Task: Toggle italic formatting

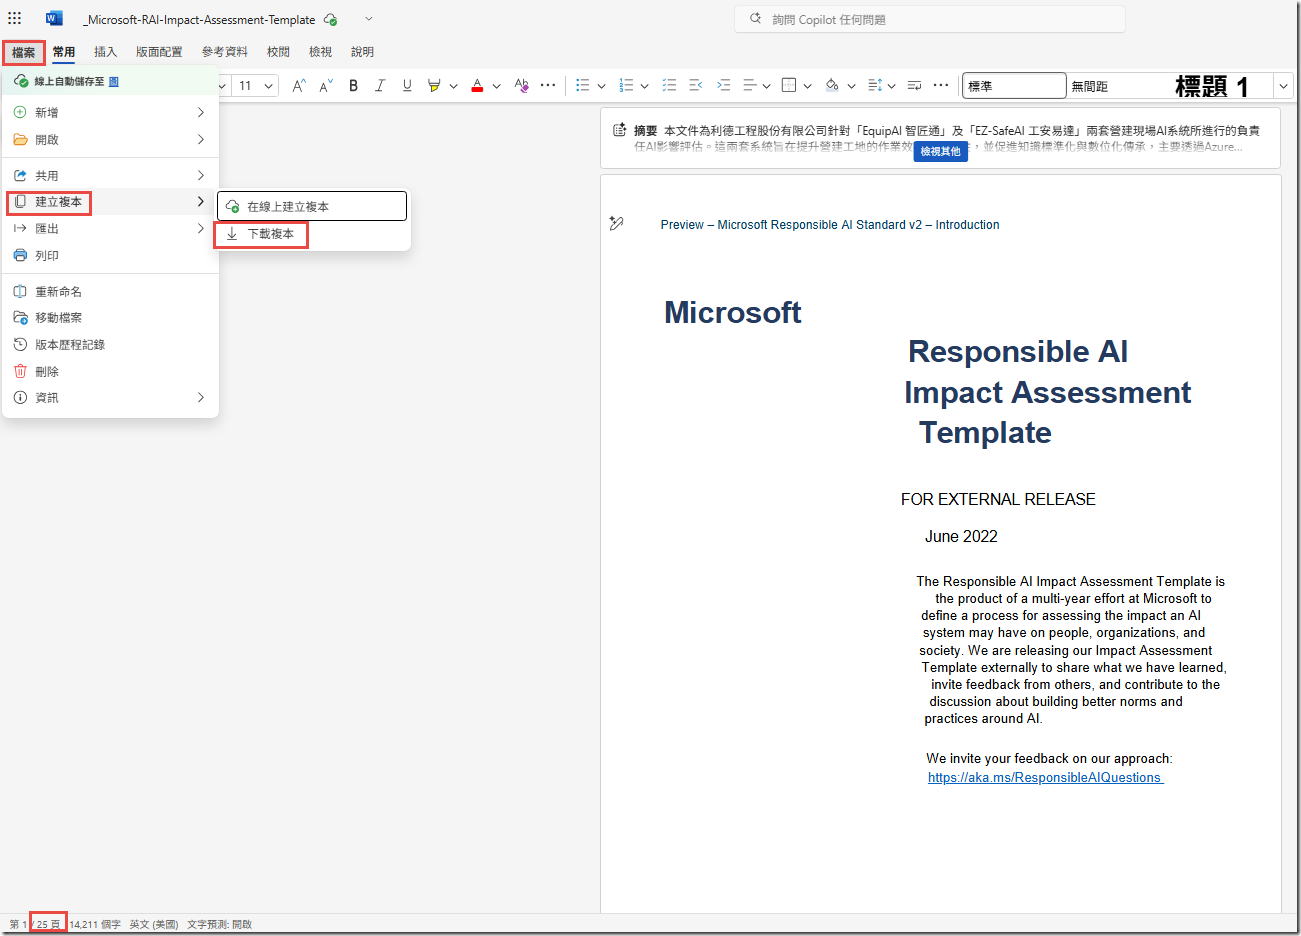Action: [x=380, y=86]
